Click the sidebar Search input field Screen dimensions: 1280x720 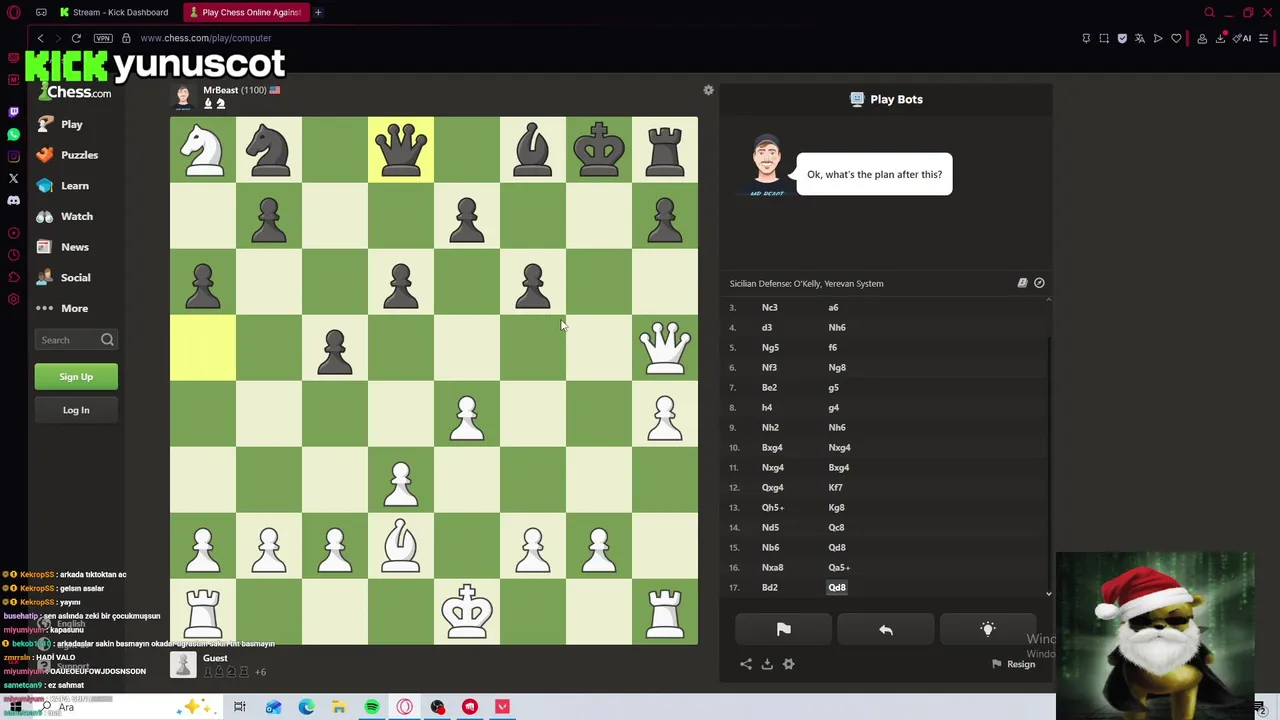76,340
